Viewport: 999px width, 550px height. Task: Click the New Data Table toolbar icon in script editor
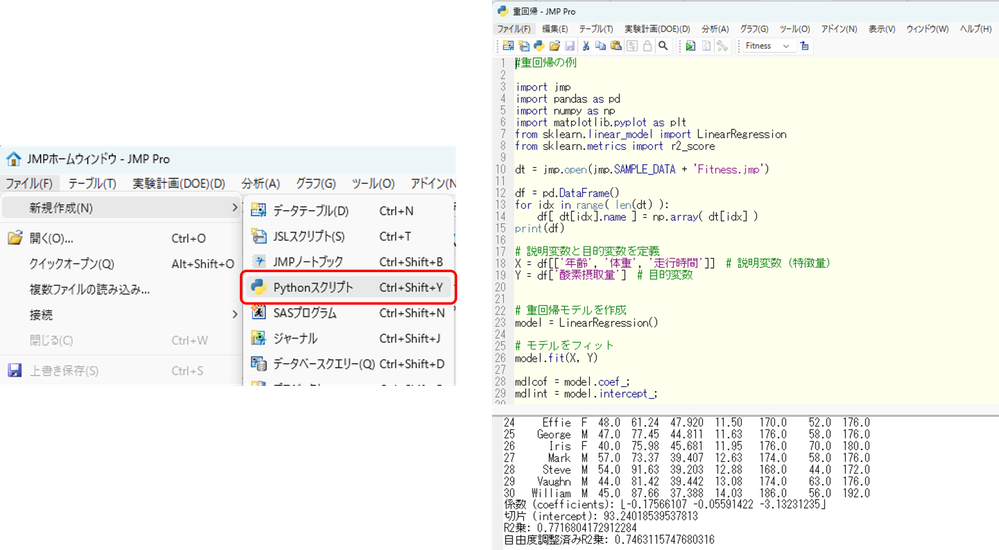[x=508, y=46]
